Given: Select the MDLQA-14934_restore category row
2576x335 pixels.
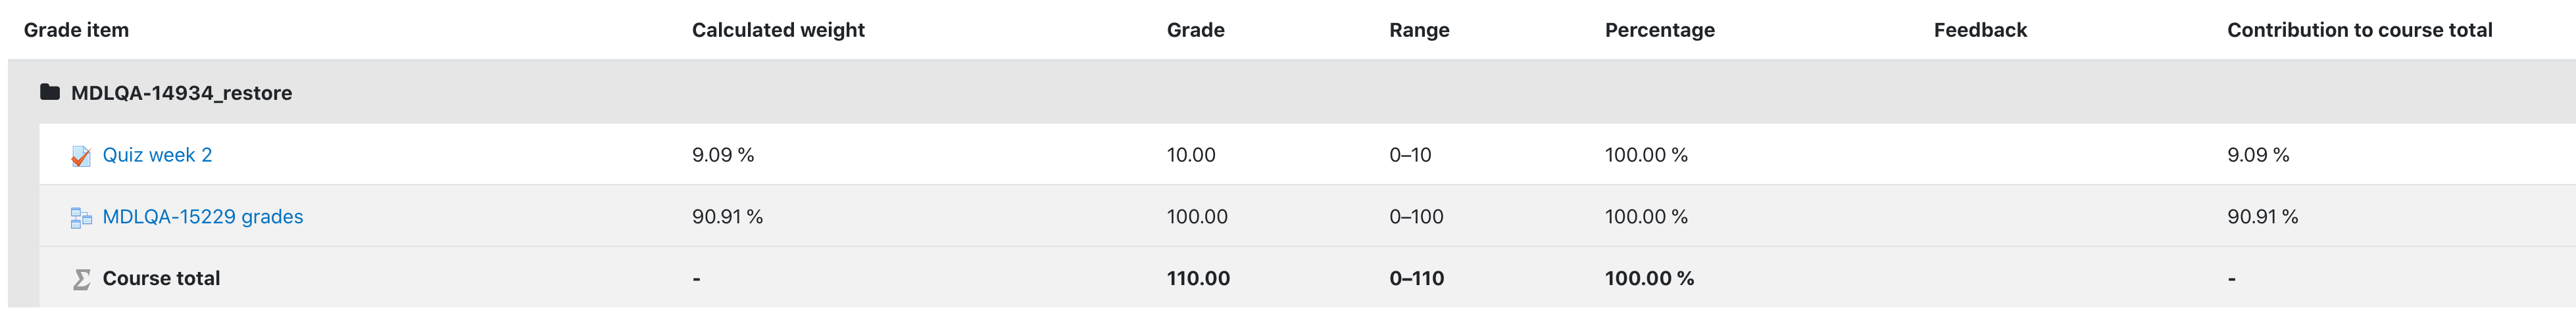Looking at the screenshot, I should coord(1292,92).
